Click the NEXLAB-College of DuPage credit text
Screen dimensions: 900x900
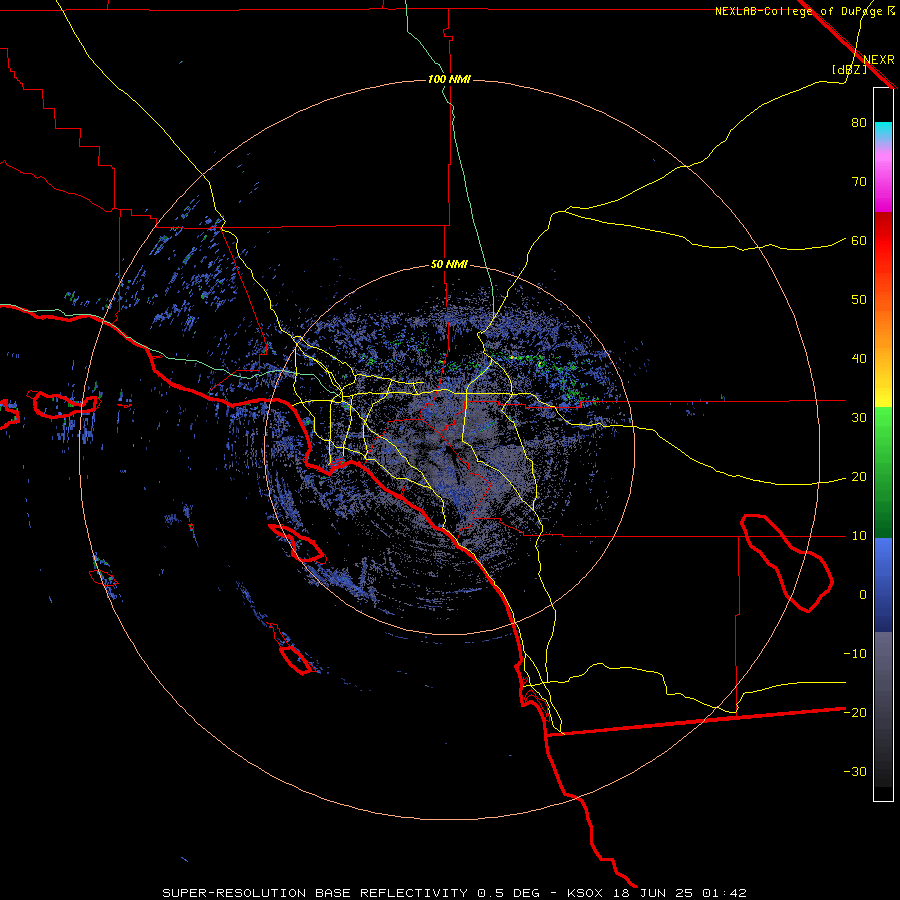point(798,11)
